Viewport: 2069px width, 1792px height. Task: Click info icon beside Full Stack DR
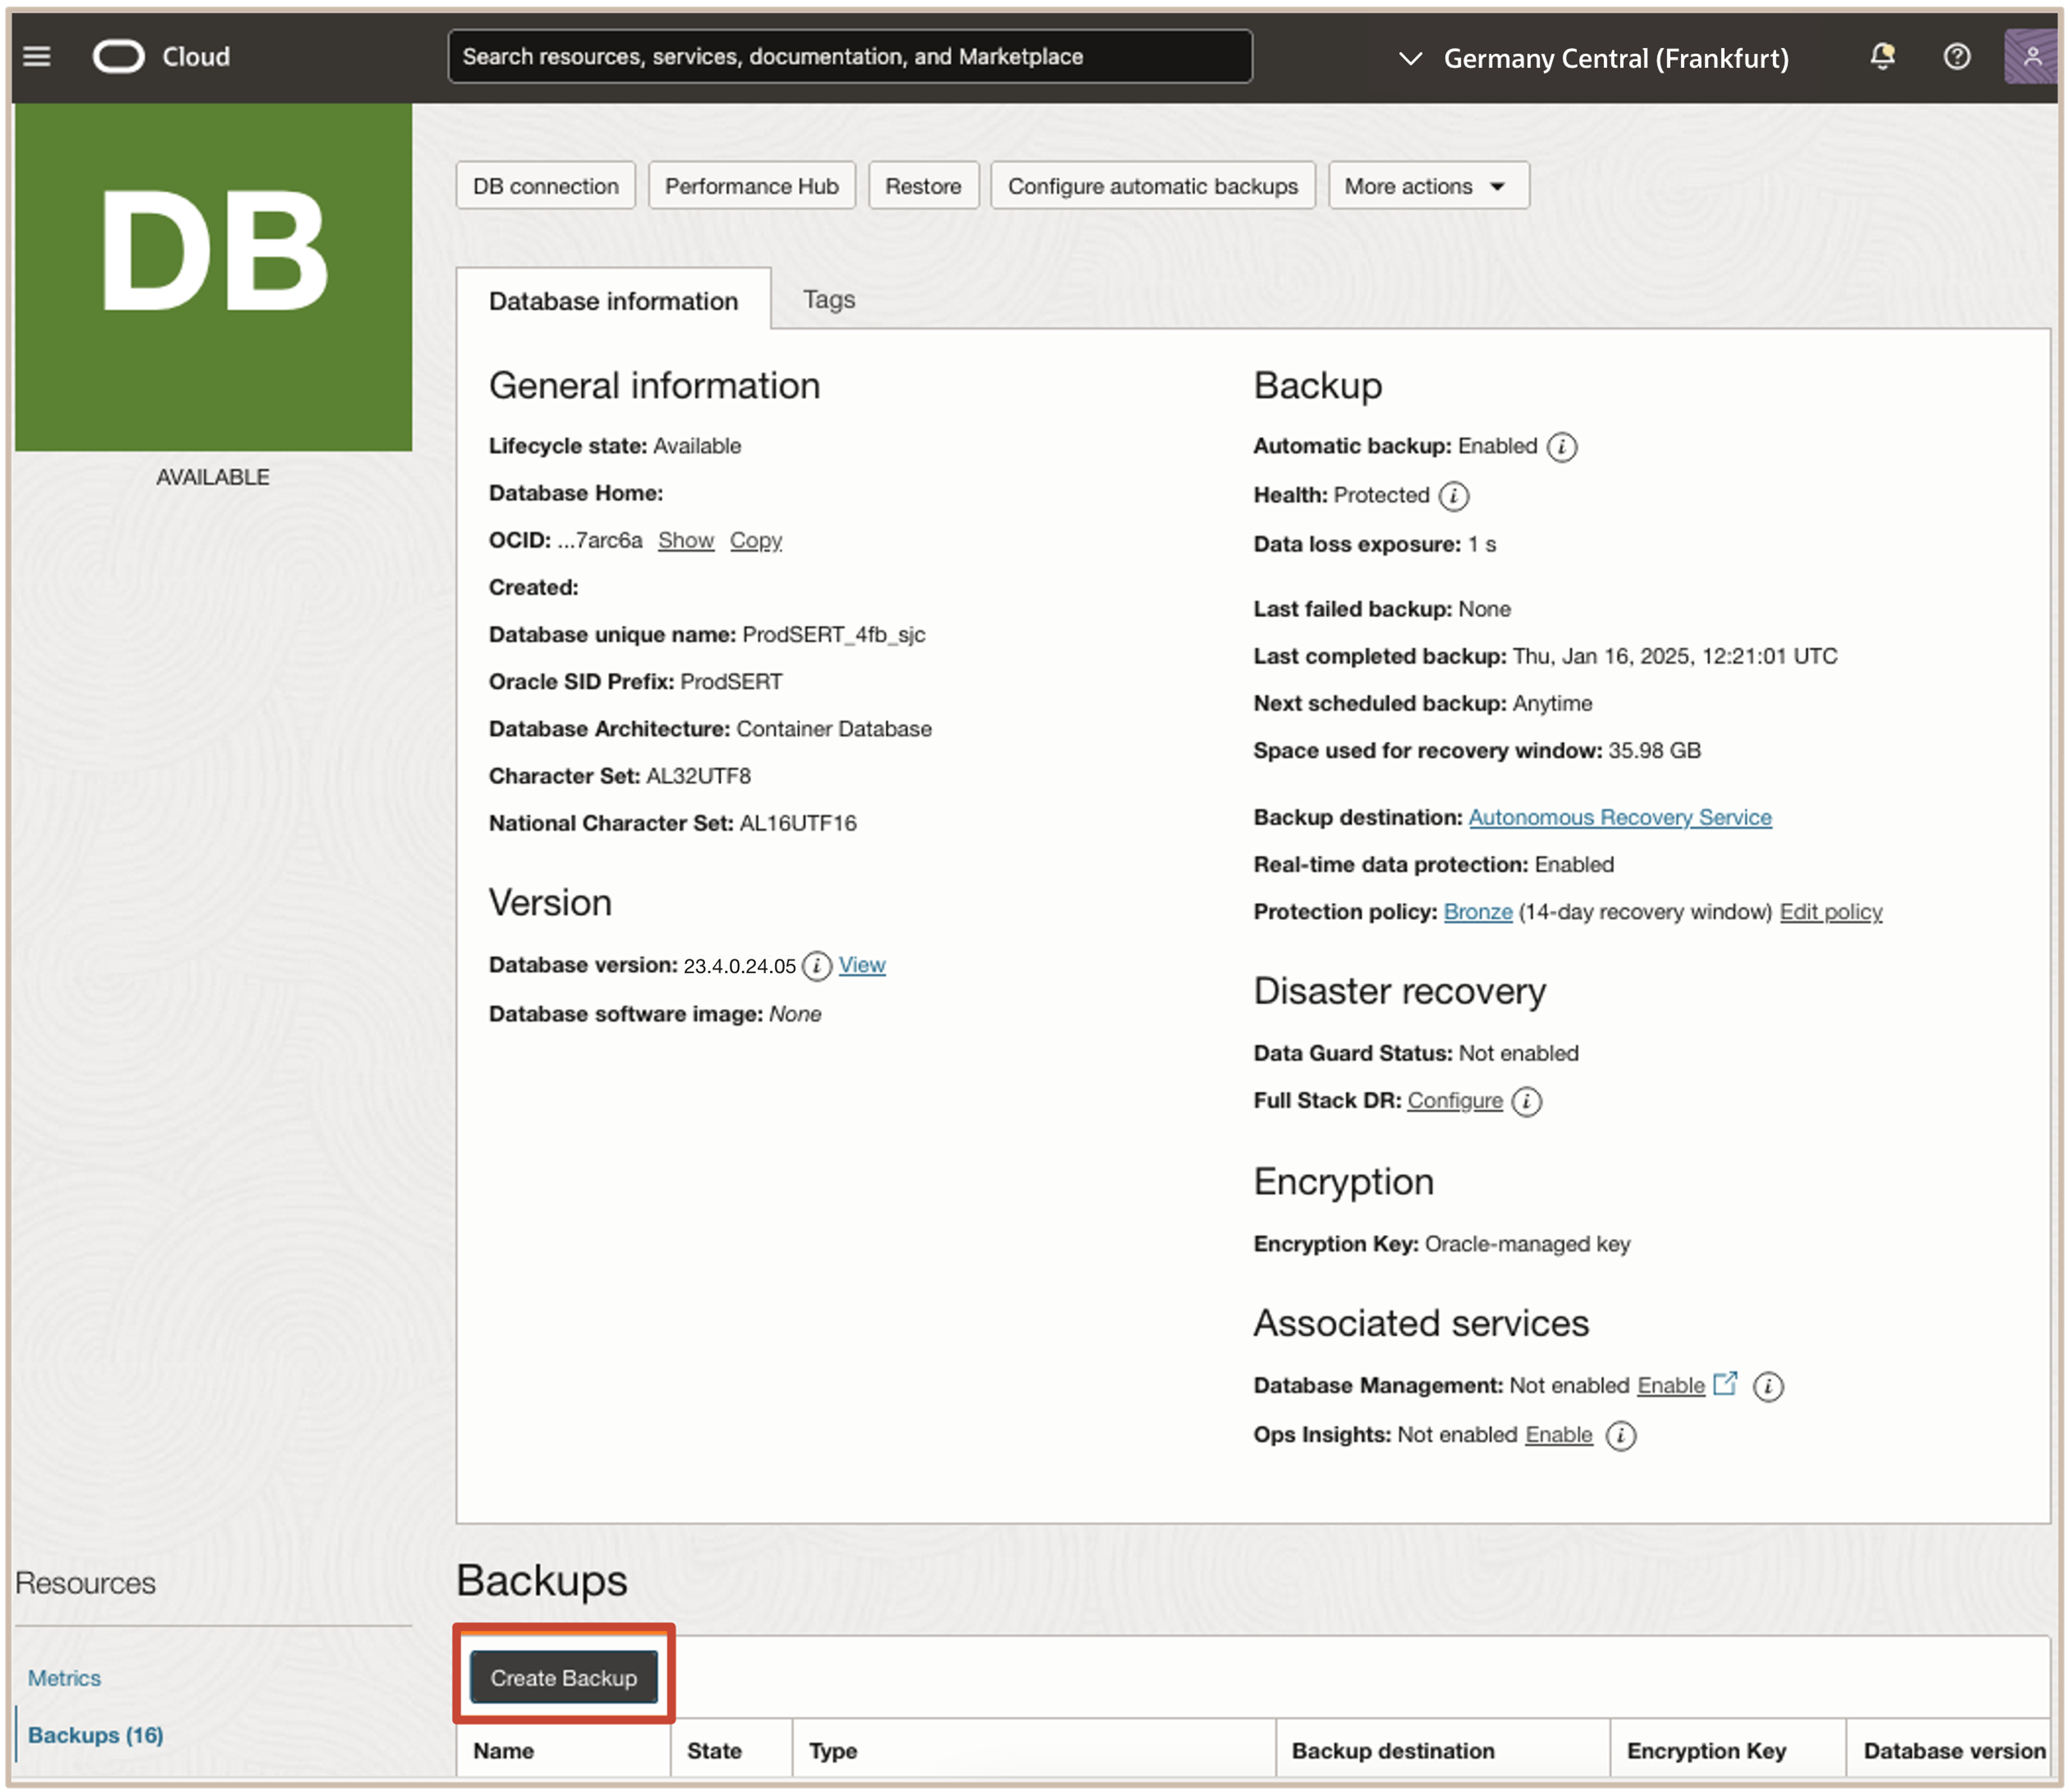[x=1526, y=1102]
